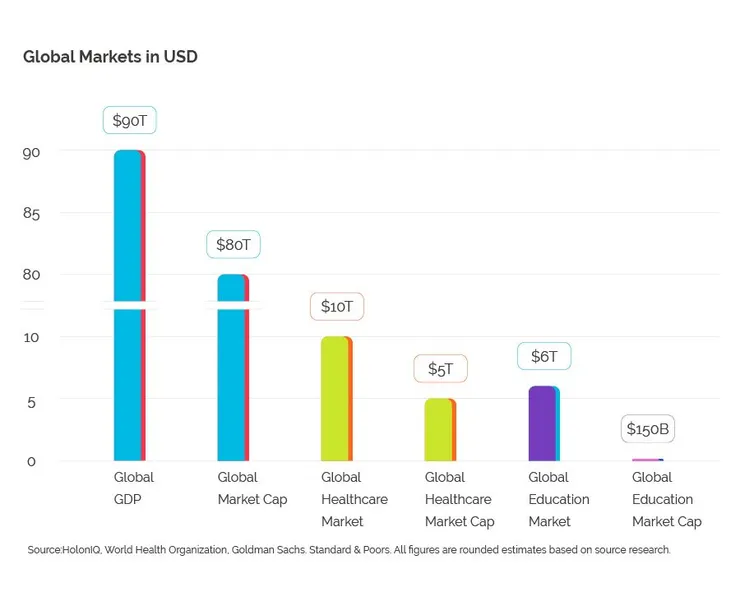Click the Global Healthcare Market axis label
Image resolution: width=740 pixels, height=592 pixels.
pyautogui.click(x=354, y=499)
